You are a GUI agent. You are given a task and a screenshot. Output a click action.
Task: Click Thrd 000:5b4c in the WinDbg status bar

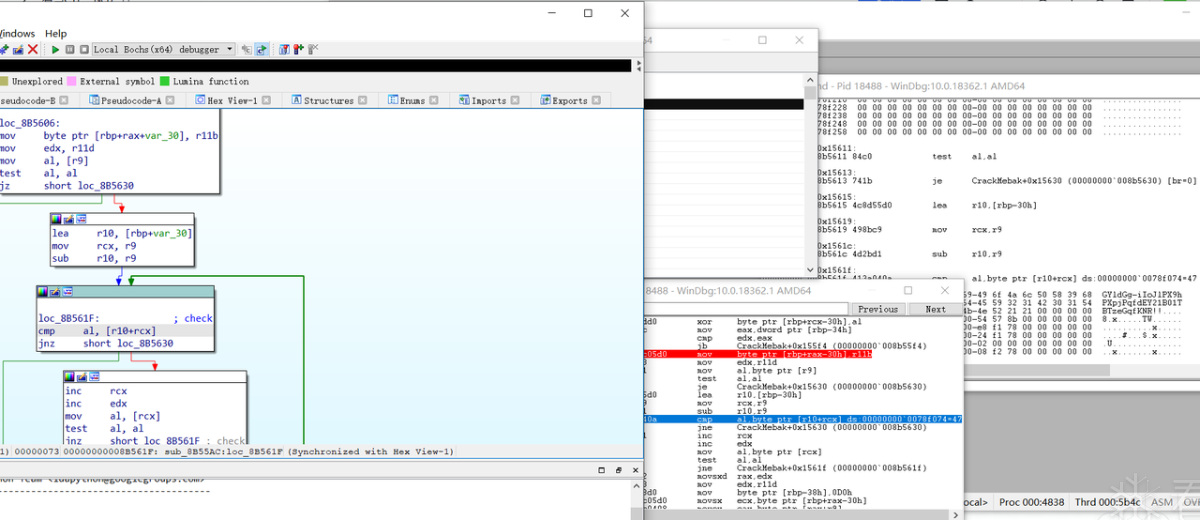[x=1110, y=501]
